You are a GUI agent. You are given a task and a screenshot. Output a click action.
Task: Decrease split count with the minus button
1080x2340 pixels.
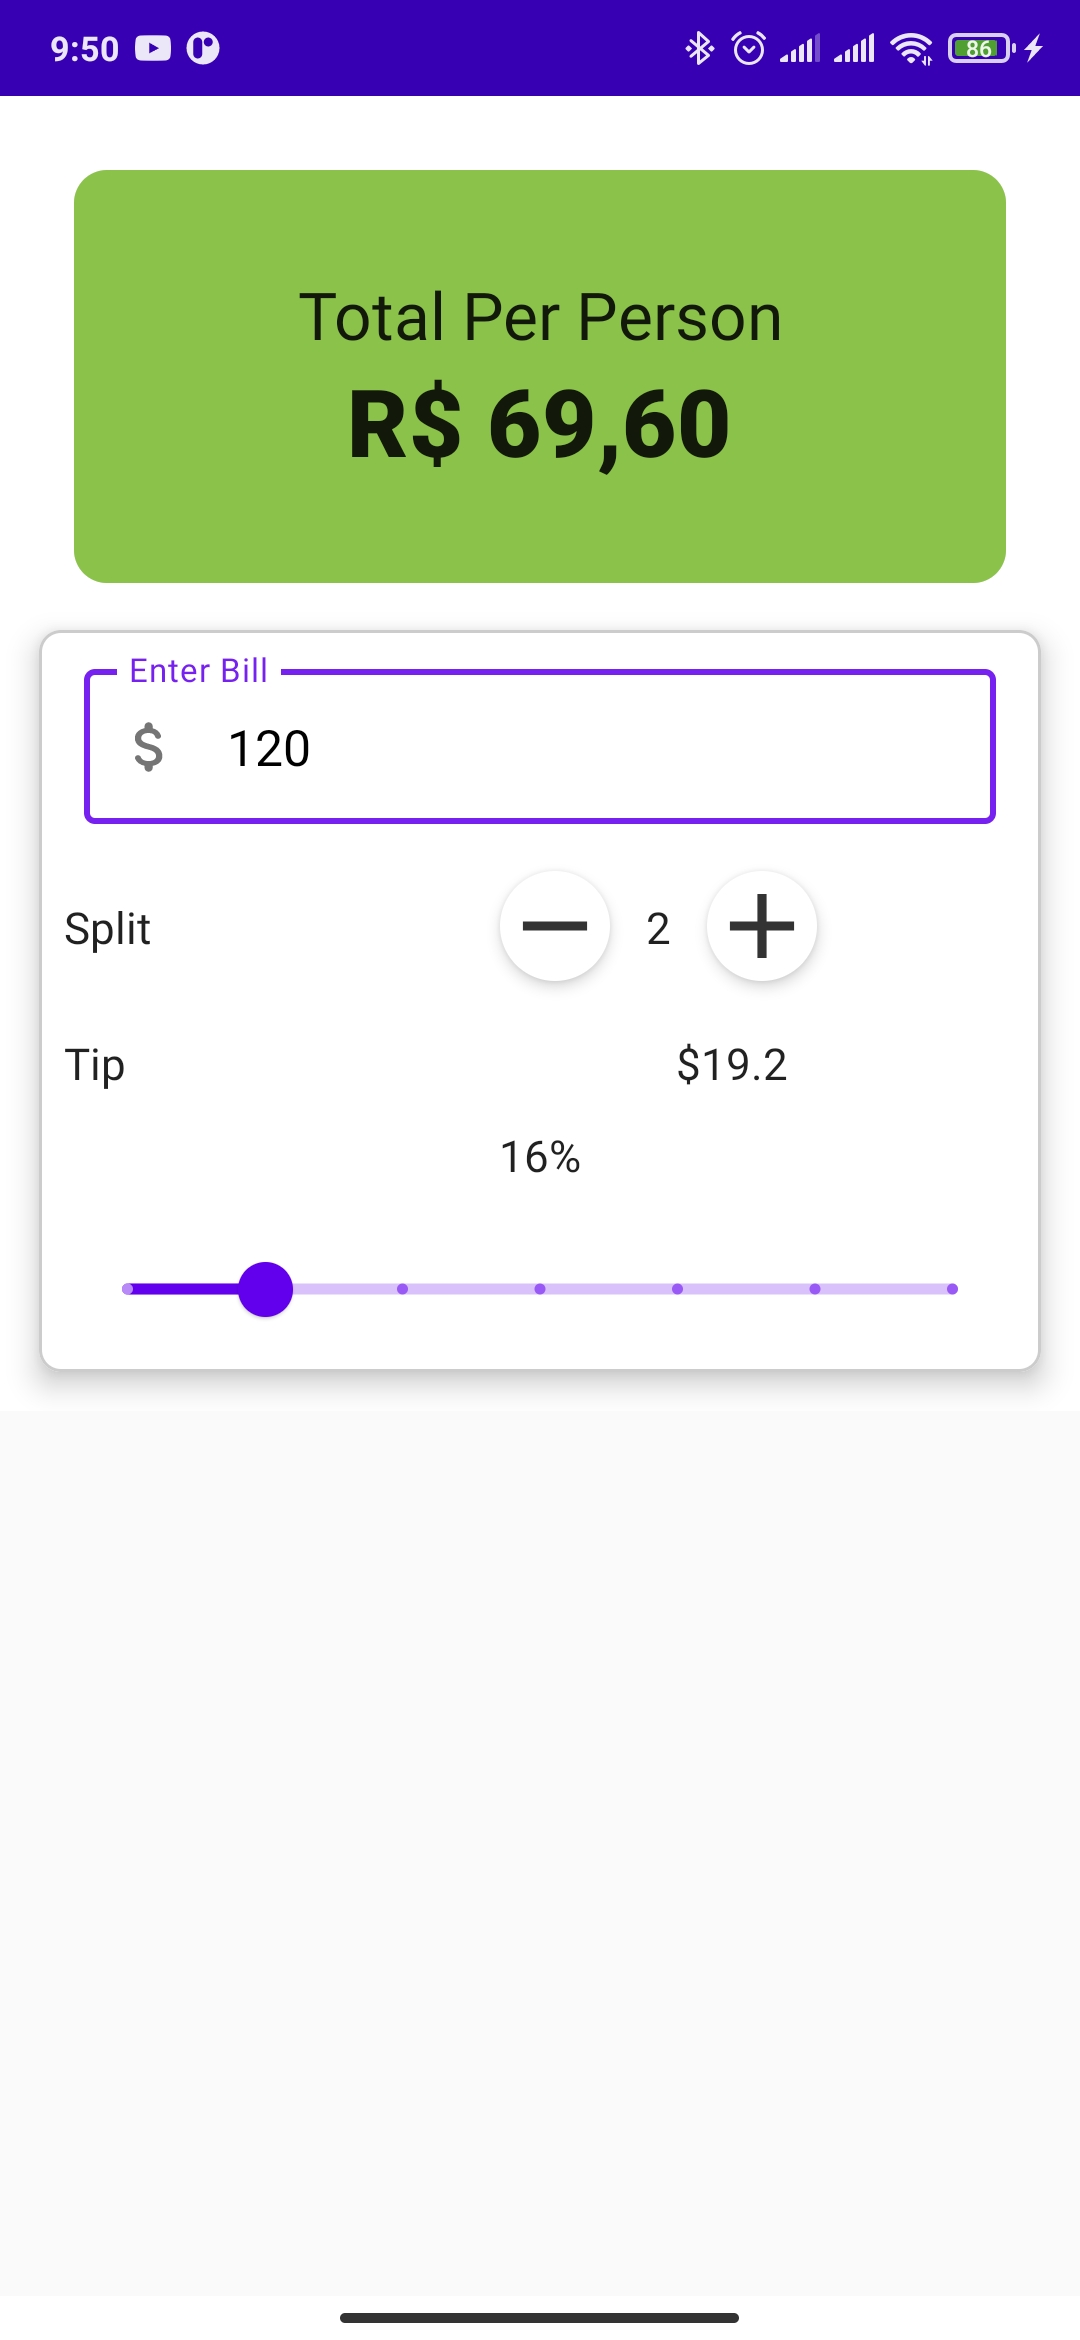coord(555,927)
